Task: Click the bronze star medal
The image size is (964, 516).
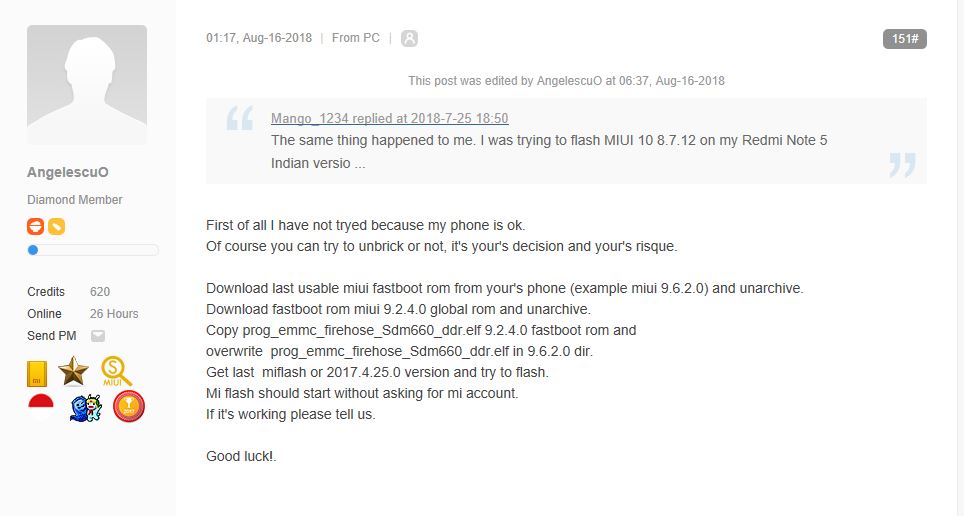Action: pos(73,372)
